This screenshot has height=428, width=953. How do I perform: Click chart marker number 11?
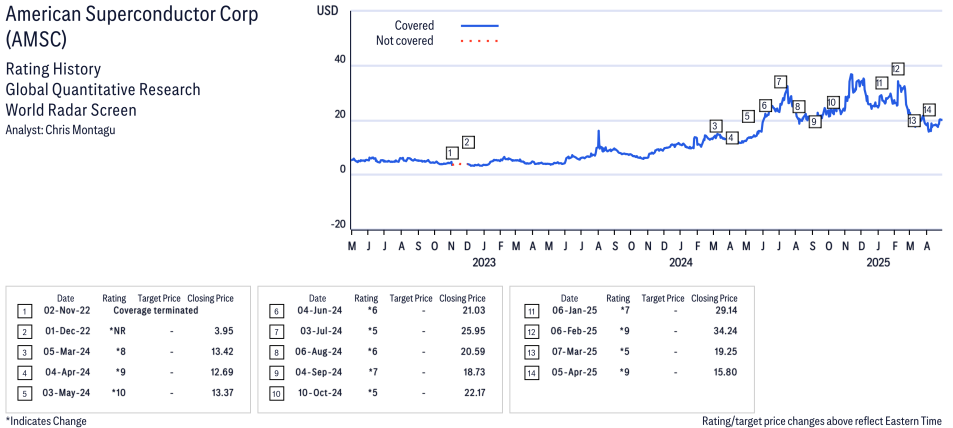click(x=881, y=83)
